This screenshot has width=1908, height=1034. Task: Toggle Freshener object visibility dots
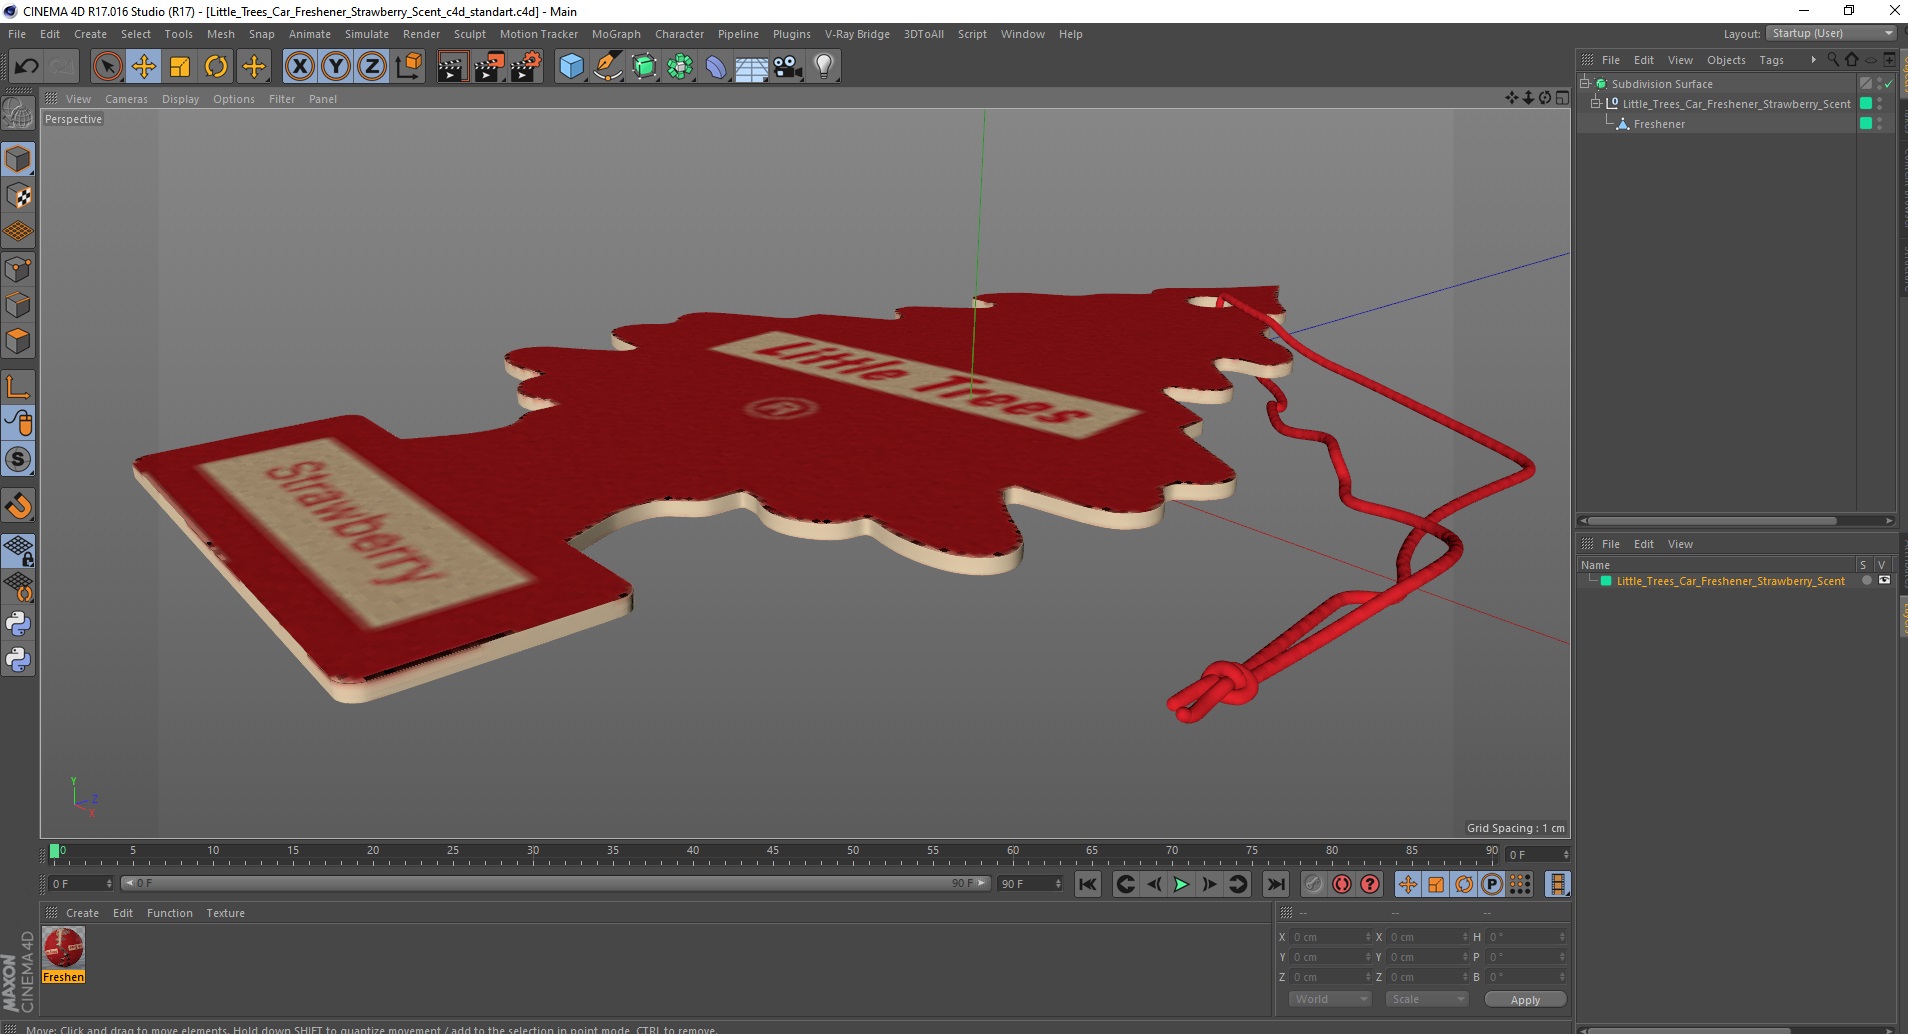coord(1880,124)
